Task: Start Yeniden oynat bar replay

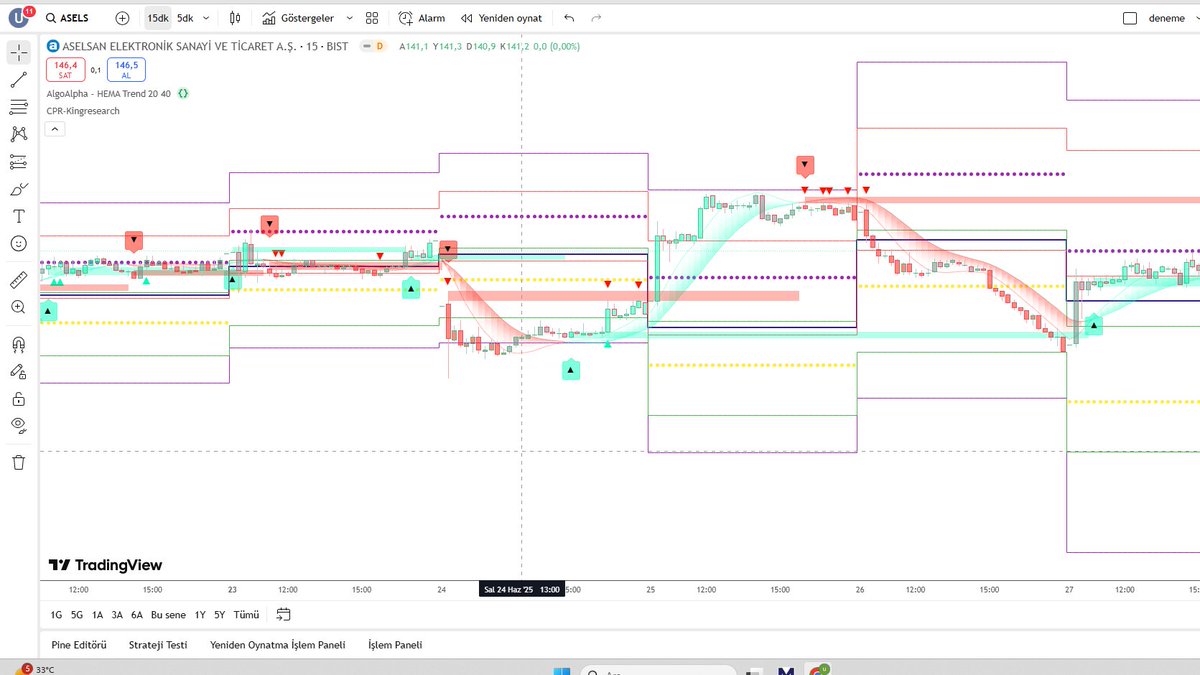Action: pyautogui.click(x=502, y=18)
